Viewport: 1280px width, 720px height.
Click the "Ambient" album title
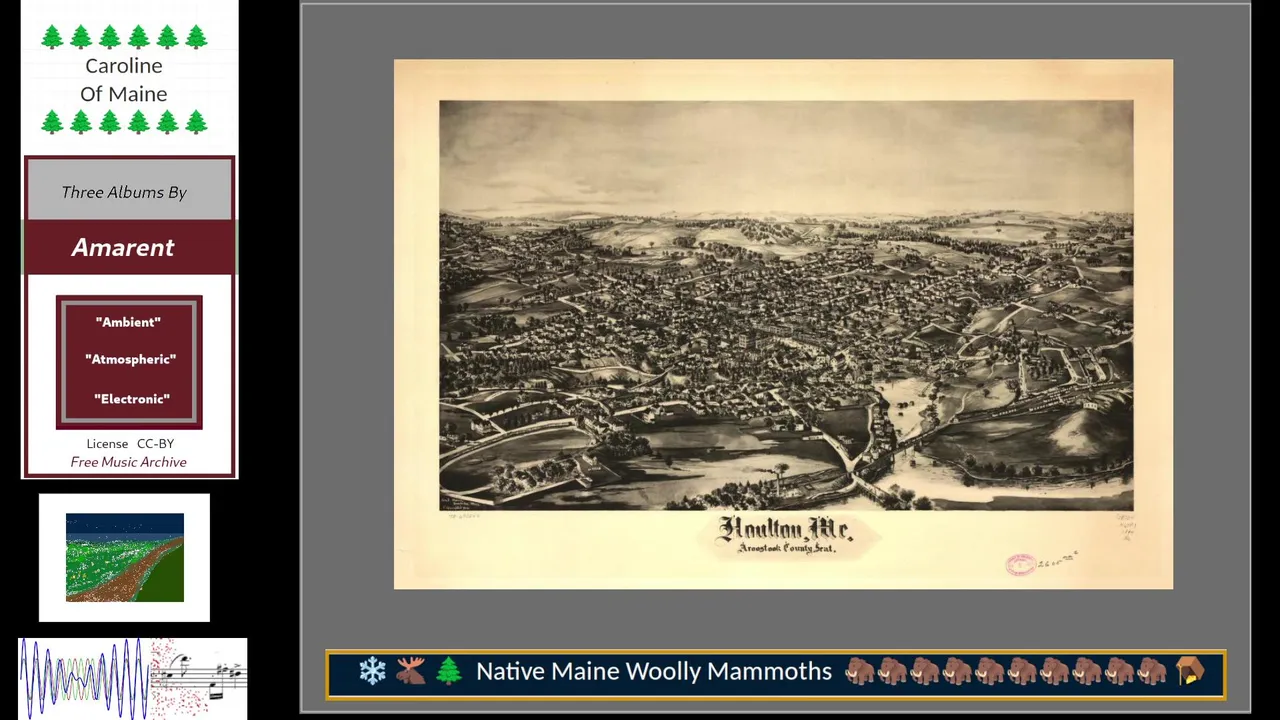[x=128, y=322]
